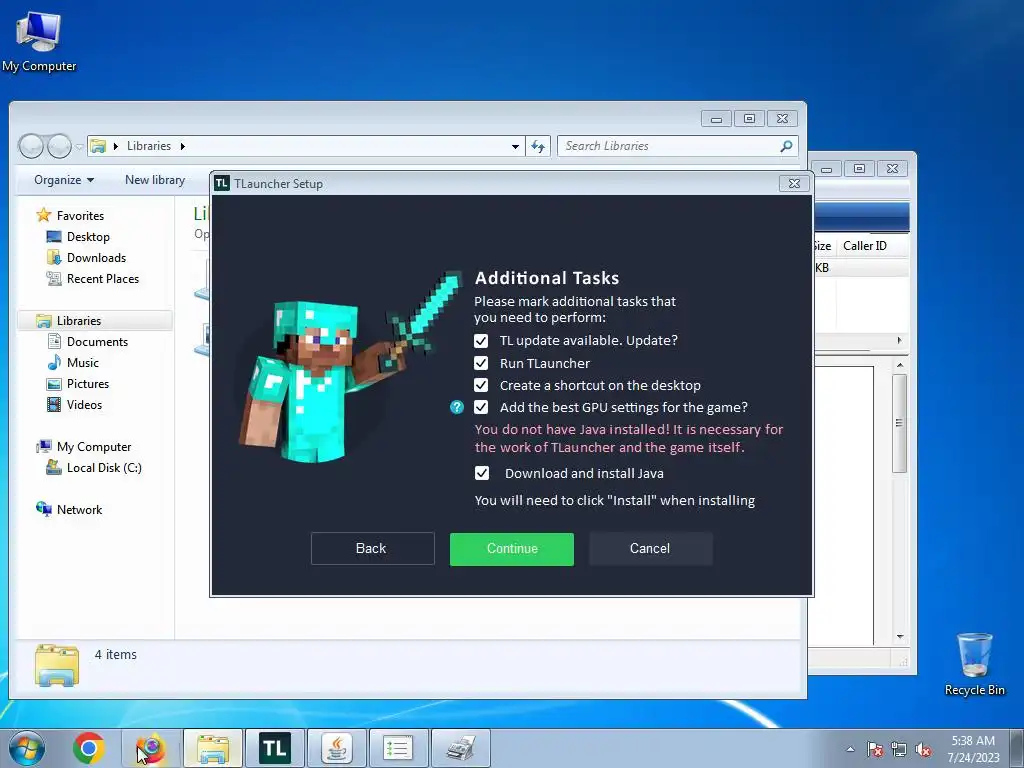Click New library in Explorer toolbar
The width and height of the screenshot is (1024, 768).
[155, 180]
